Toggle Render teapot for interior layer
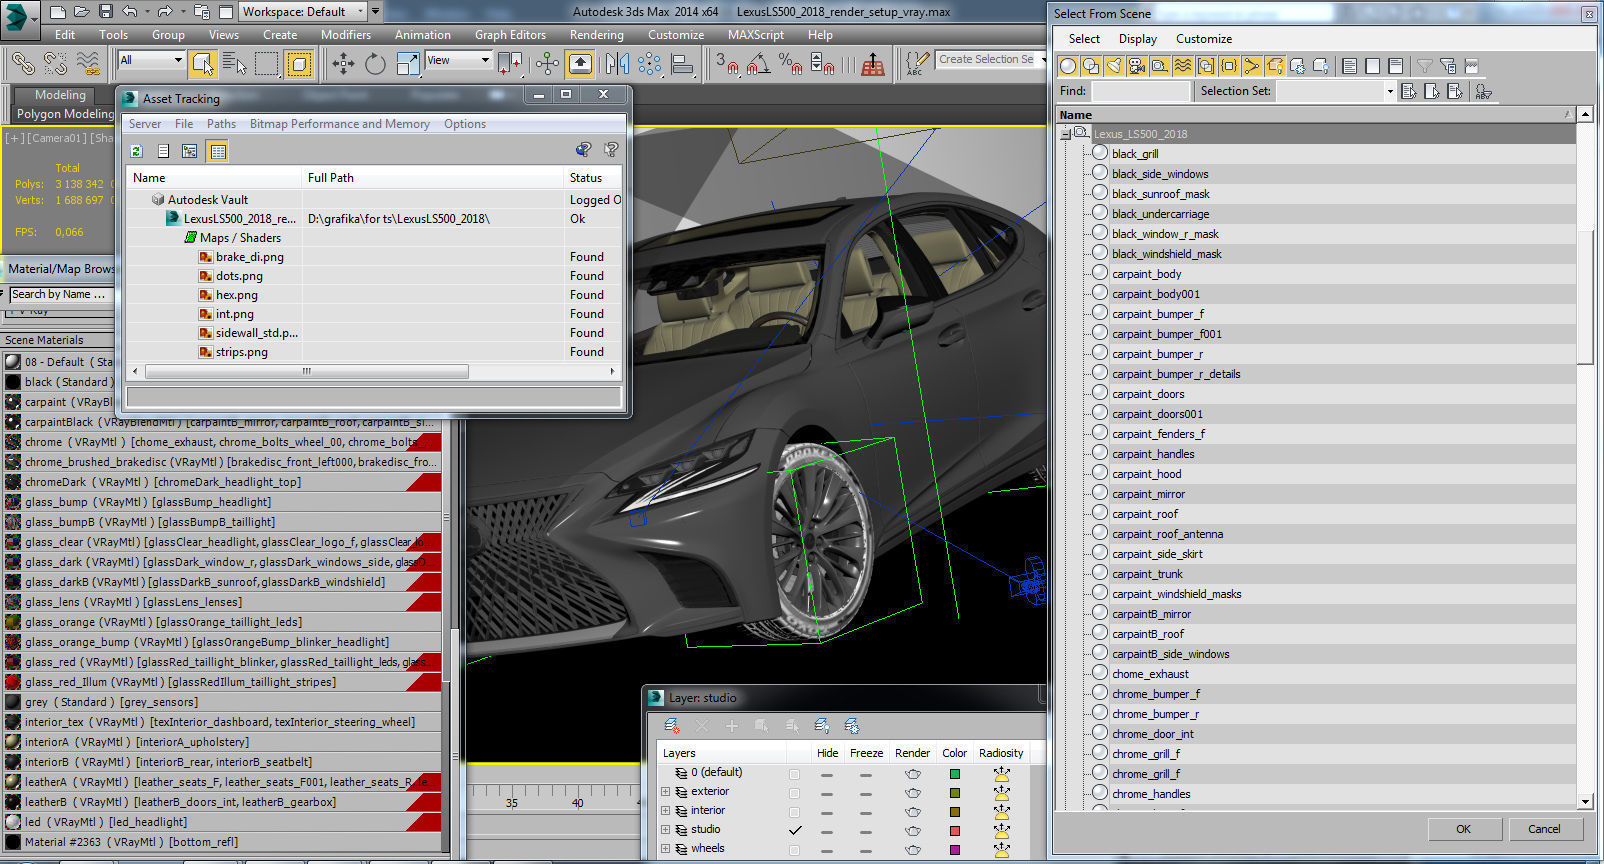The height and width of the screenshot is (864, 1604). [x=912, y=812]
